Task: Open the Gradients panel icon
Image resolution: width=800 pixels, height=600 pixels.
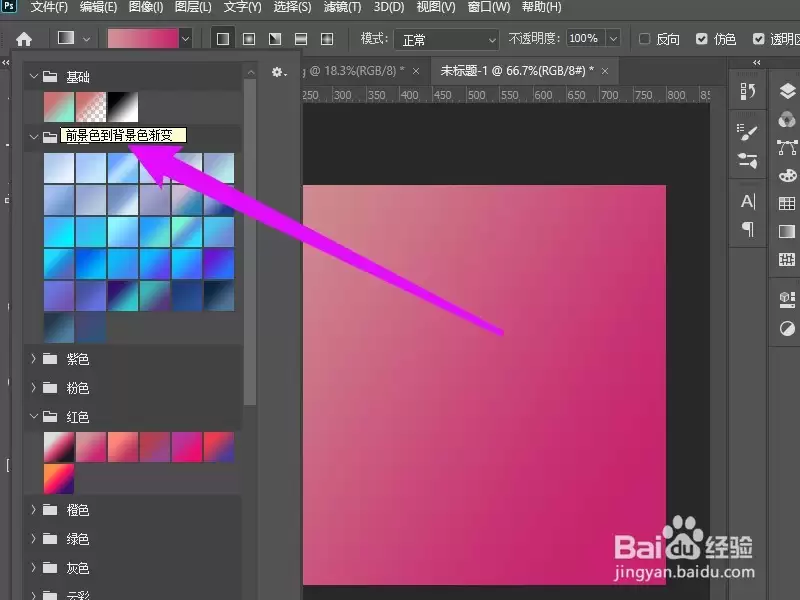Action: 787,232
